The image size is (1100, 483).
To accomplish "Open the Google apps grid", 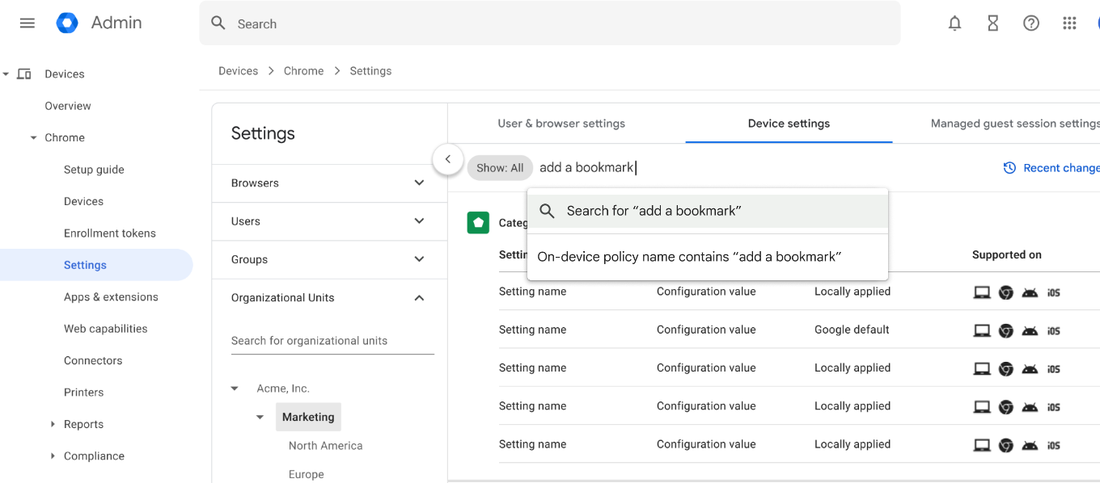I will pos(1069,23).
